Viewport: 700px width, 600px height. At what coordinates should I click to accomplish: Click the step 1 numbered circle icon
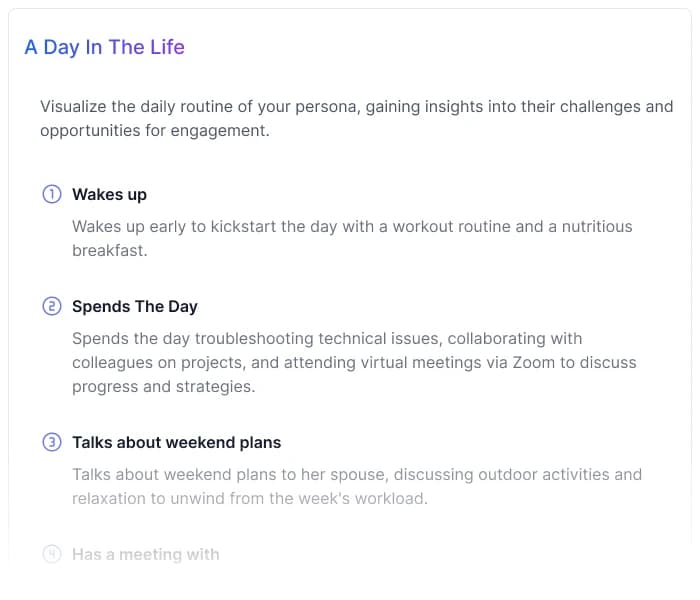[x=51, y=194]
